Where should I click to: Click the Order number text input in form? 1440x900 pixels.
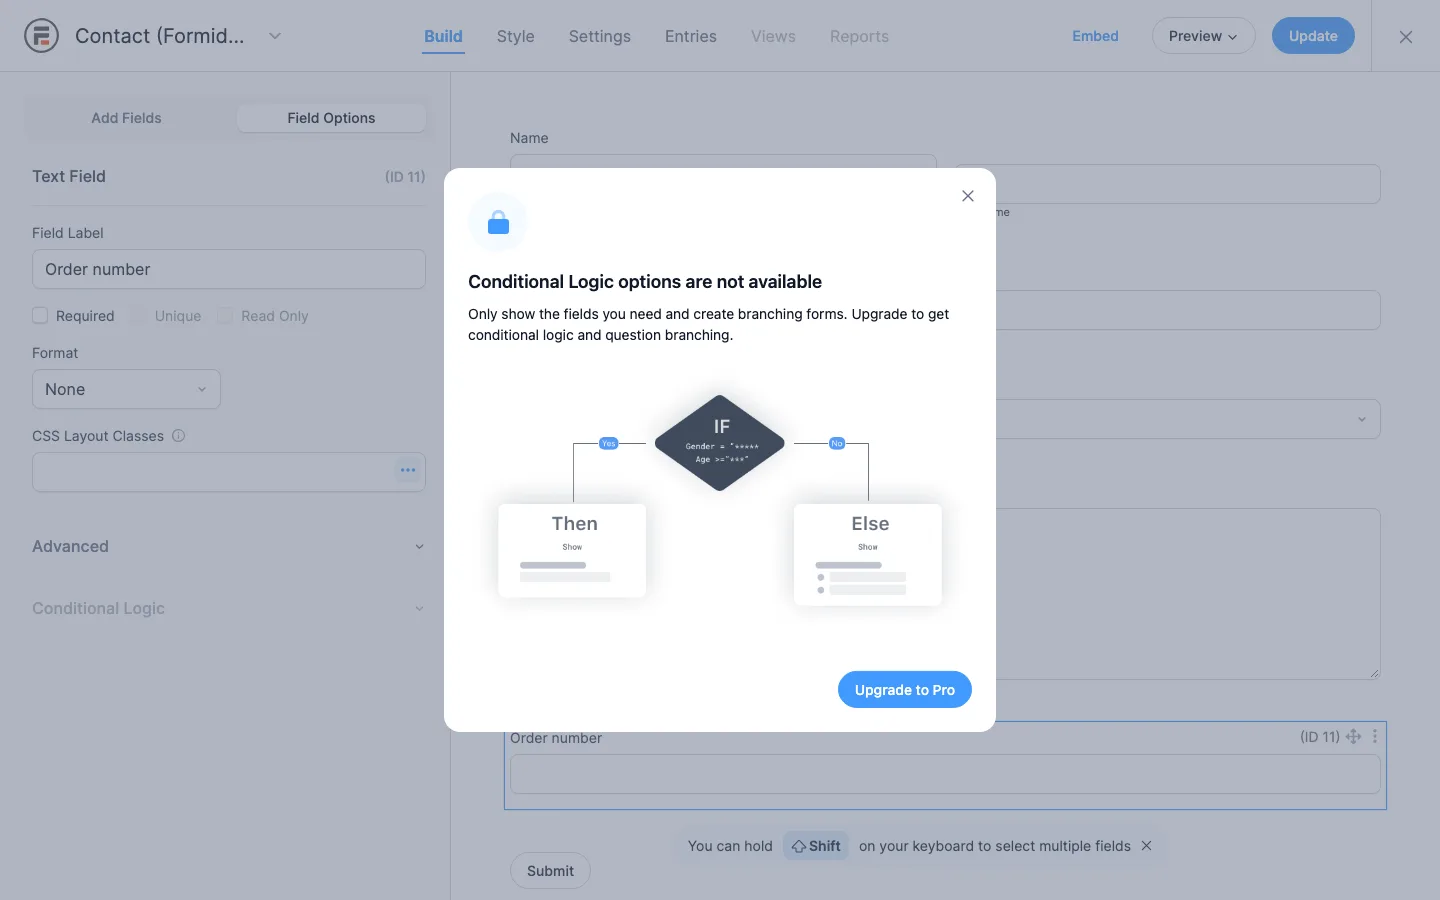pyautogui.click(x=945, y=774)
